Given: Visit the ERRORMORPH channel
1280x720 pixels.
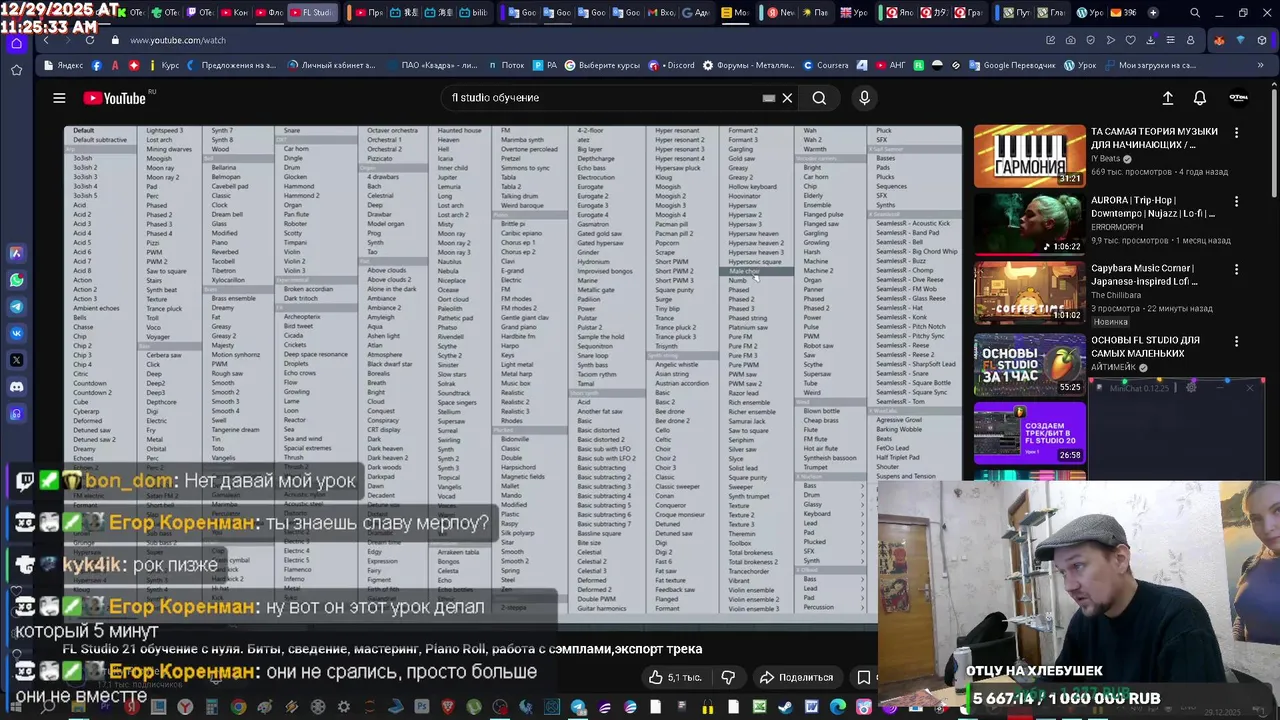Looking at the screenshot, I should 1117,227.
